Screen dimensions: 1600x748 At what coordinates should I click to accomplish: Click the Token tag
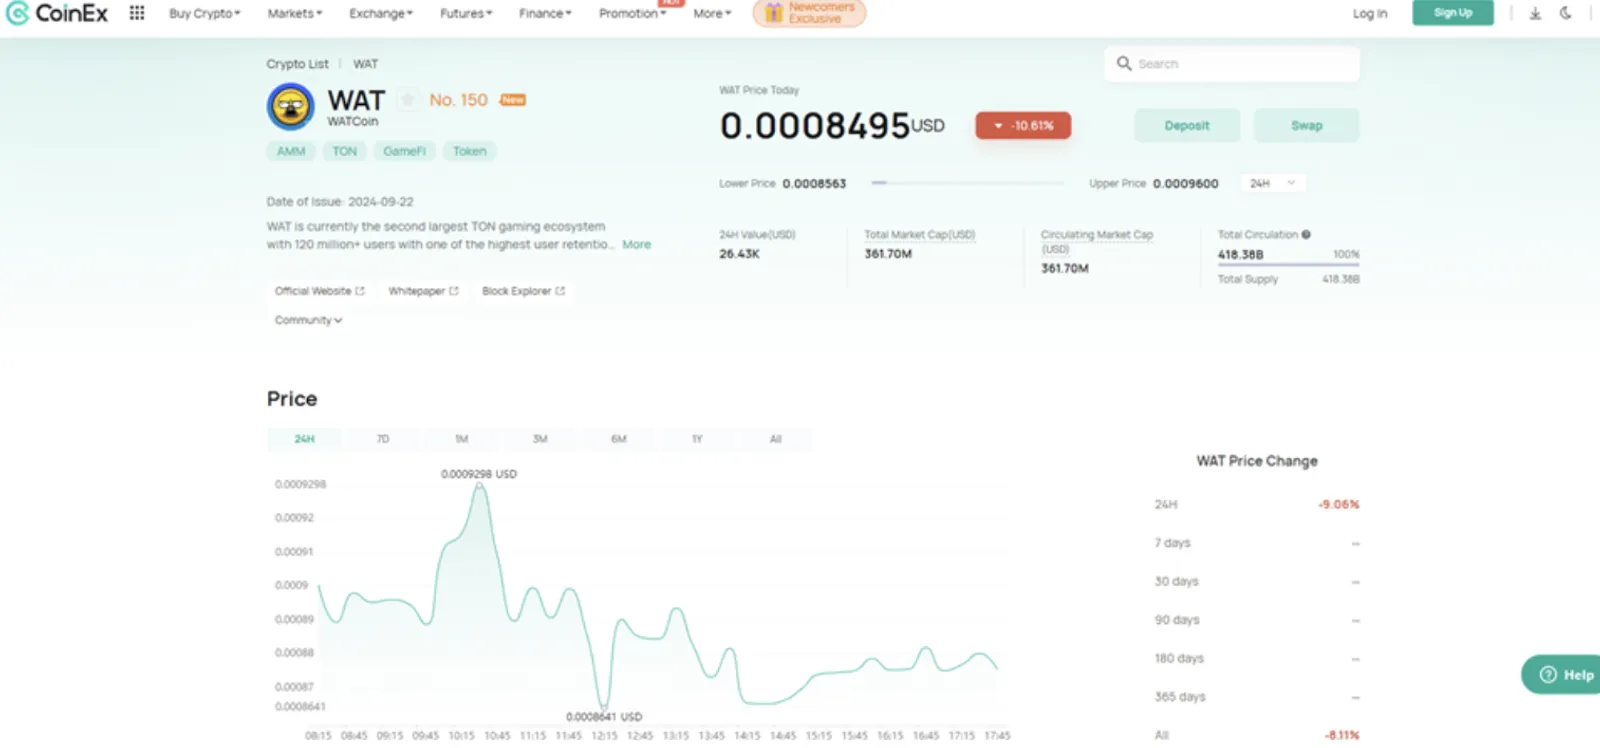tap(469, 151)
